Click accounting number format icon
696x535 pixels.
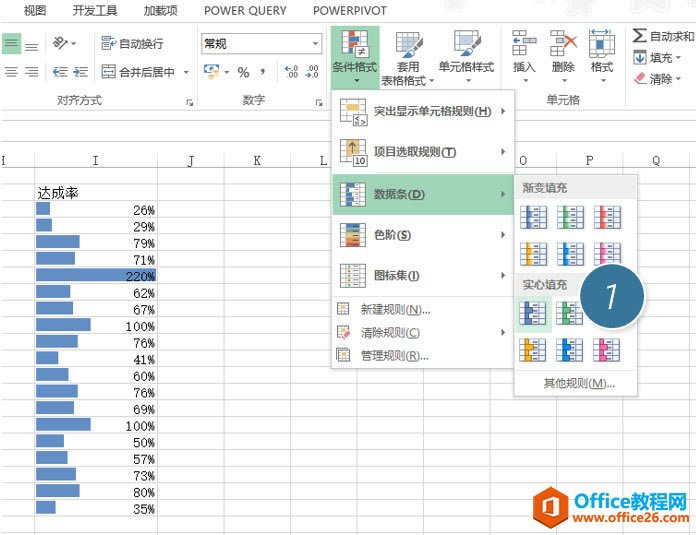(x=211, y=72)
